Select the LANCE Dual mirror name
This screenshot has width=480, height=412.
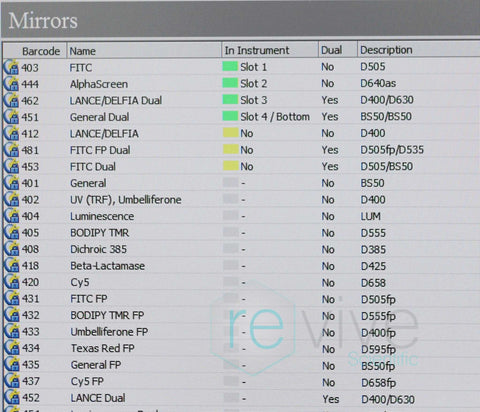click(98, 398)
